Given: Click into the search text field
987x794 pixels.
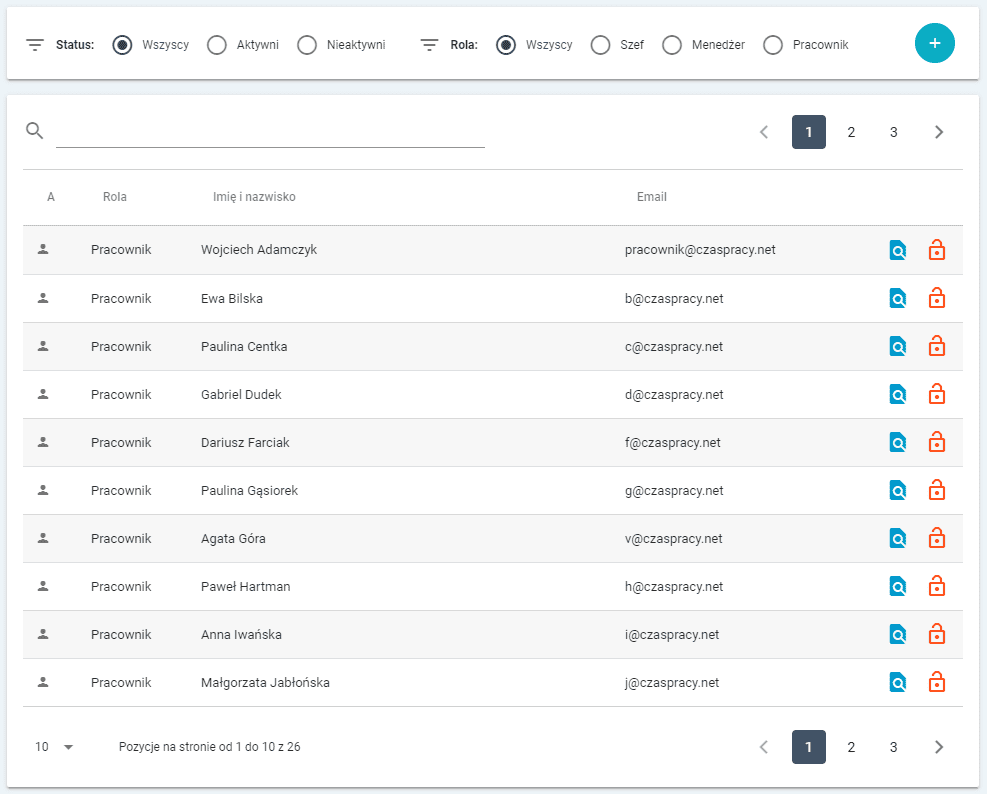Looking at the screenshot, I should point(270,132).
